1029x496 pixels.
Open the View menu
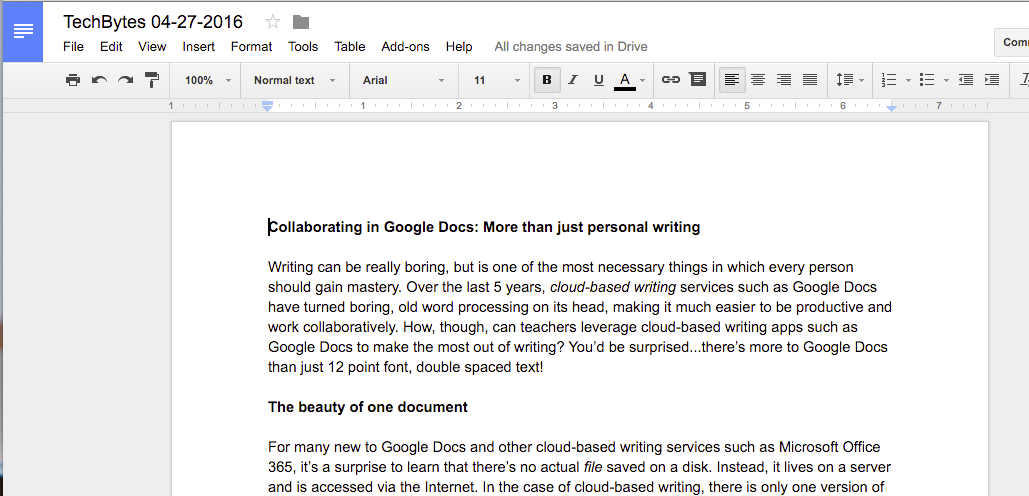152,47
